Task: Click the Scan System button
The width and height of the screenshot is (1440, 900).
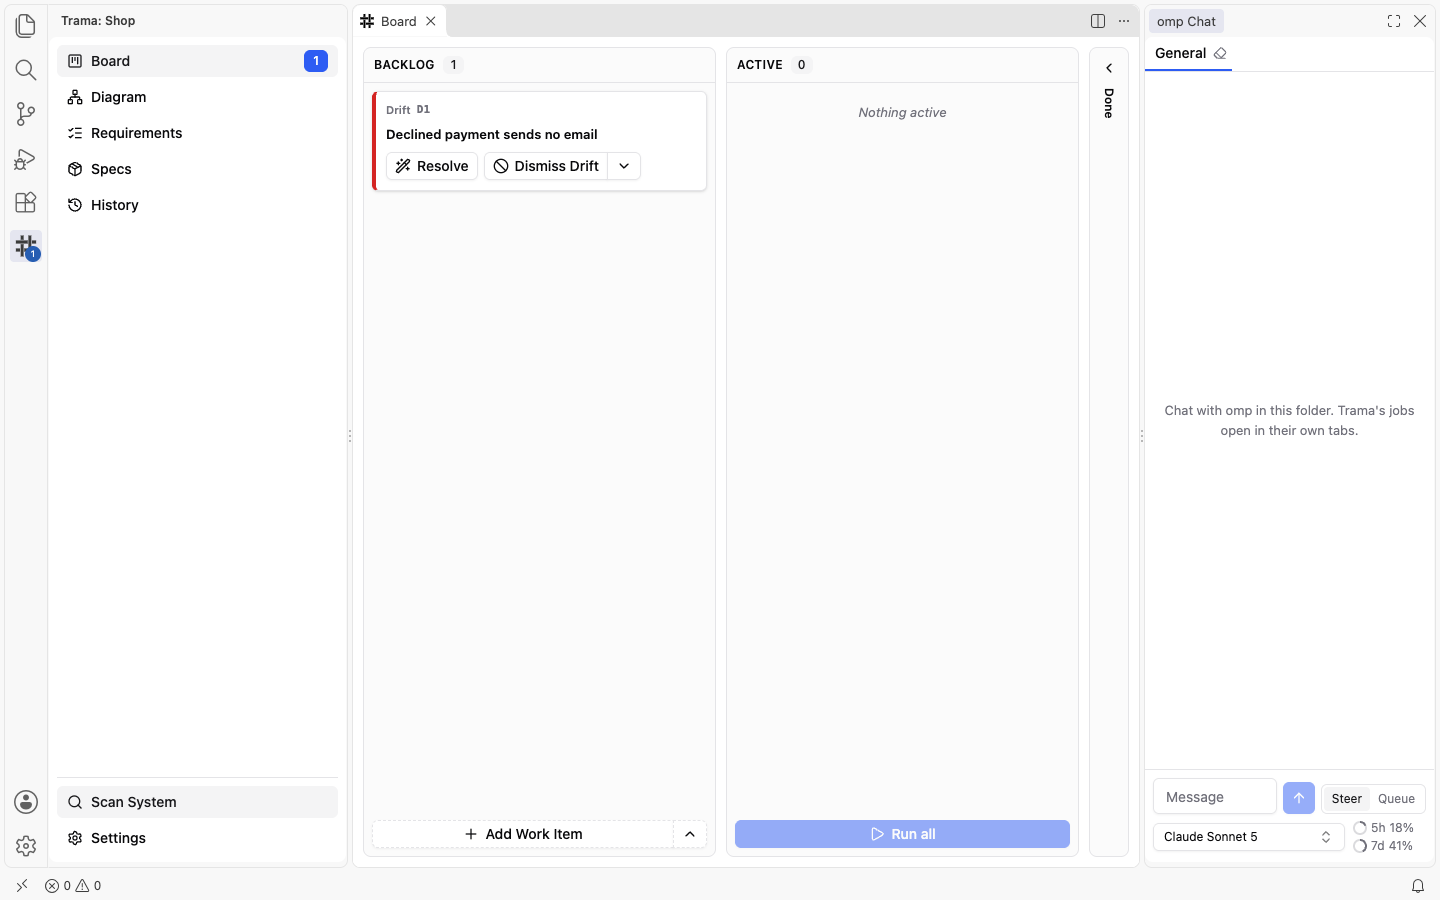Action: [197, 802]
